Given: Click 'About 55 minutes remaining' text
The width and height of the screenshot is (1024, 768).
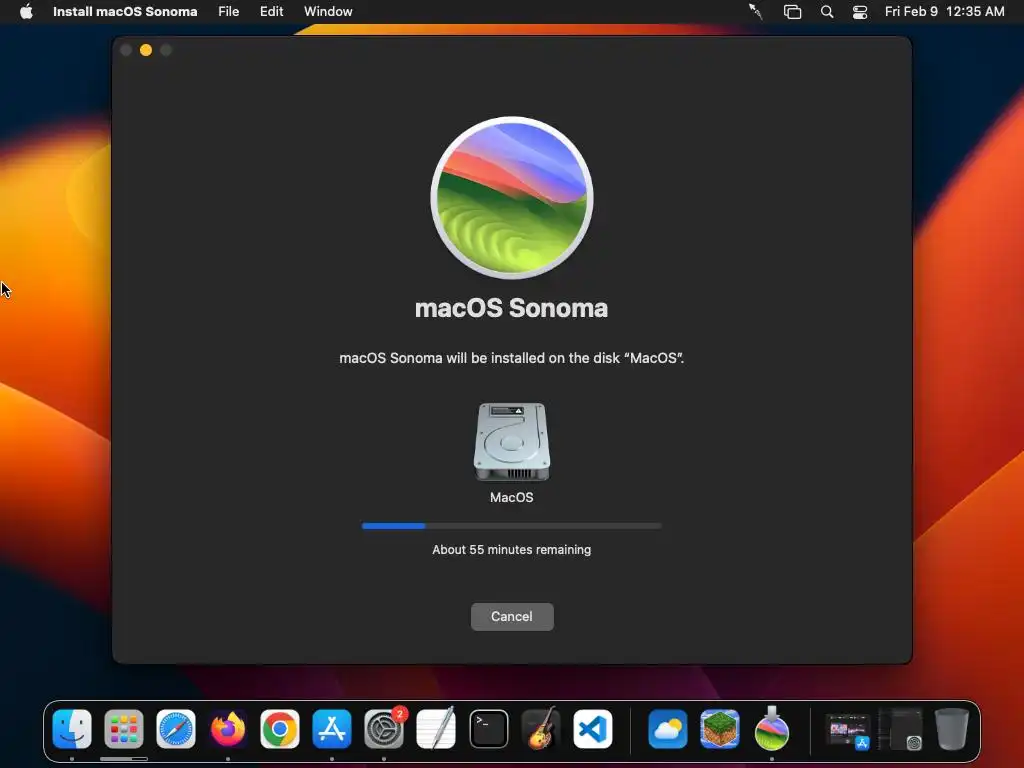Looking at the screenshot, I should 512,550.
